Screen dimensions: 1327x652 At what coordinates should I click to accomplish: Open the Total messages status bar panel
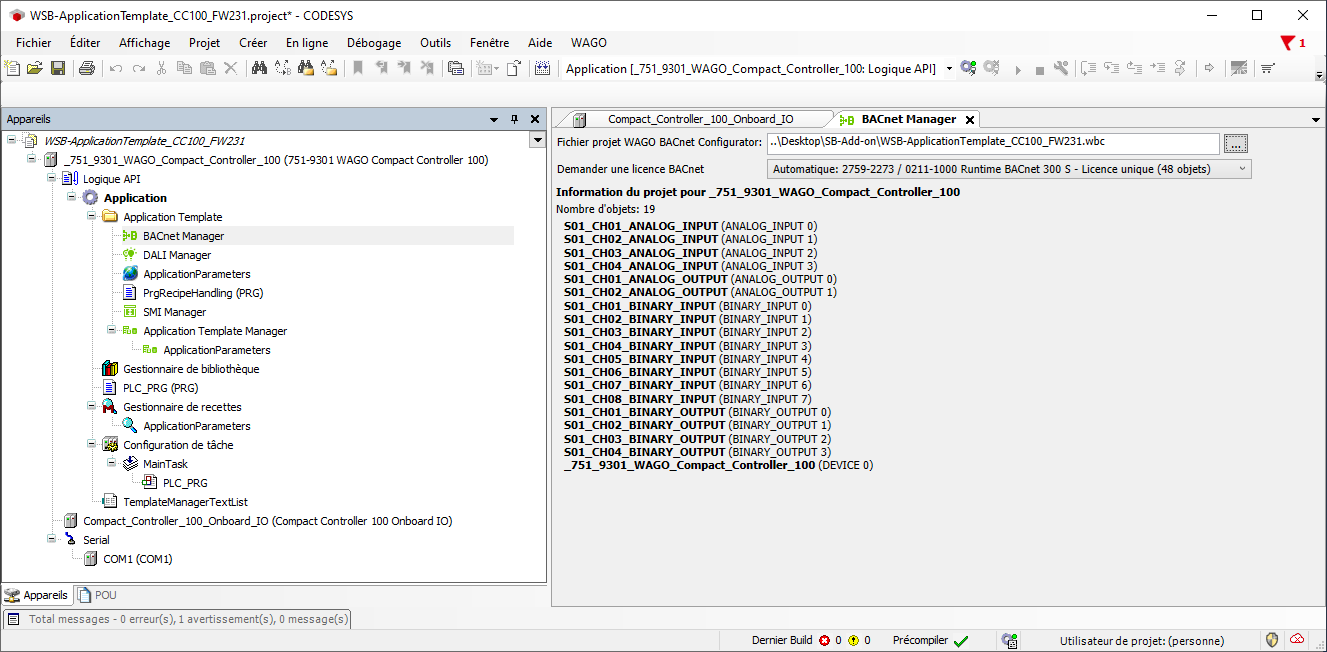[178, 619]
